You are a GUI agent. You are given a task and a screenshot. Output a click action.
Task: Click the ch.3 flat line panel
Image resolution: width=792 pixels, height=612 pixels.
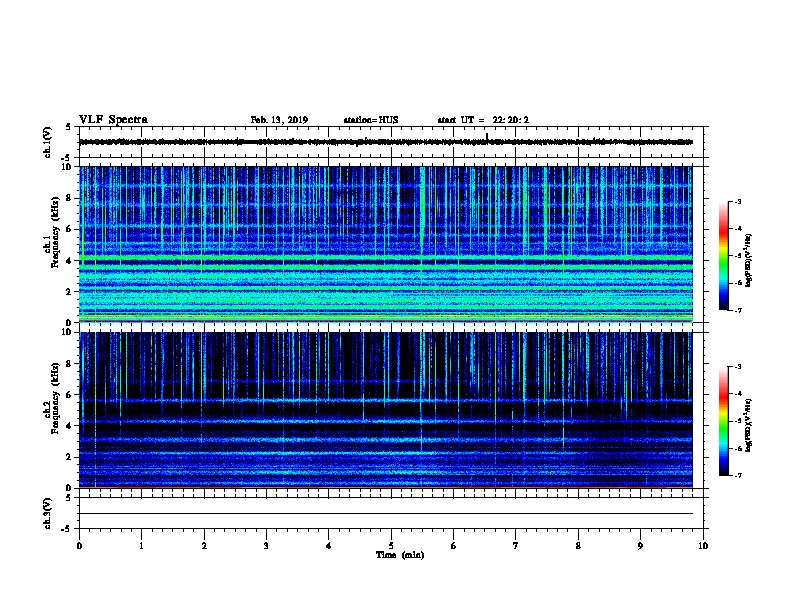coord(391,513)
